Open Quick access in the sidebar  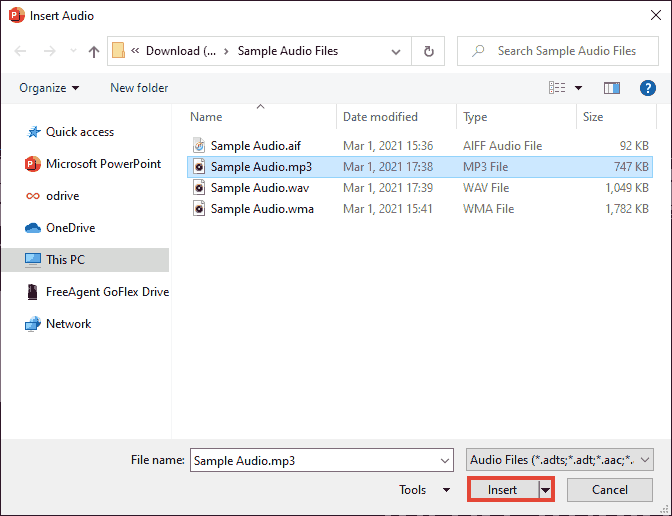[79, 132]
